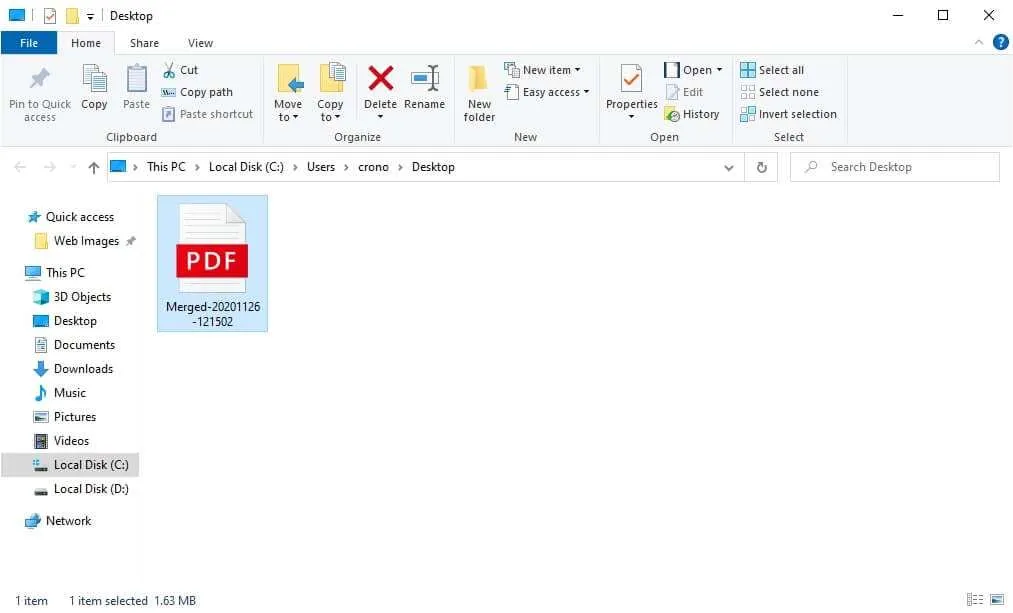Click the Paste ribbon icon
The height and width of the screenshot is (613, 1013).
coord(136,79)
